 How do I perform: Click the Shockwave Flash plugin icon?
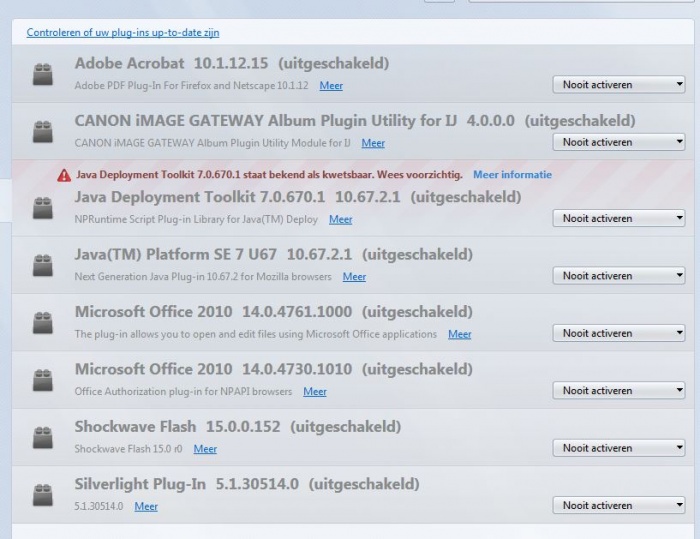(x=43, y=438)
